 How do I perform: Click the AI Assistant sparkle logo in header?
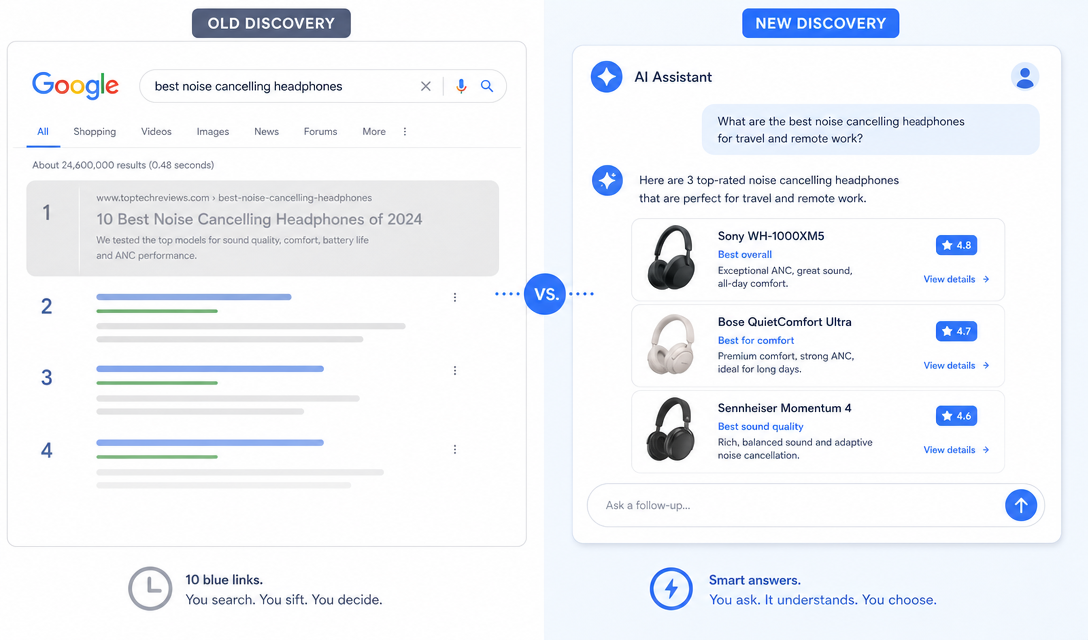pyautogui.click(x=606, y=76)
